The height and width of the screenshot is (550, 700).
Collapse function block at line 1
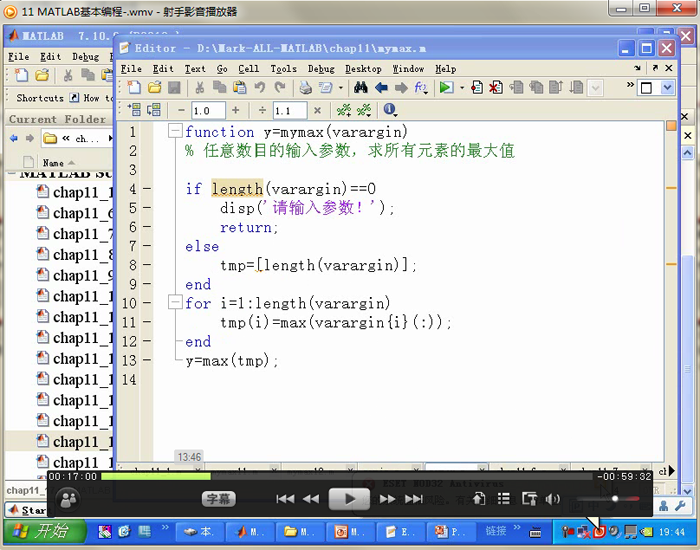point(175,131)
